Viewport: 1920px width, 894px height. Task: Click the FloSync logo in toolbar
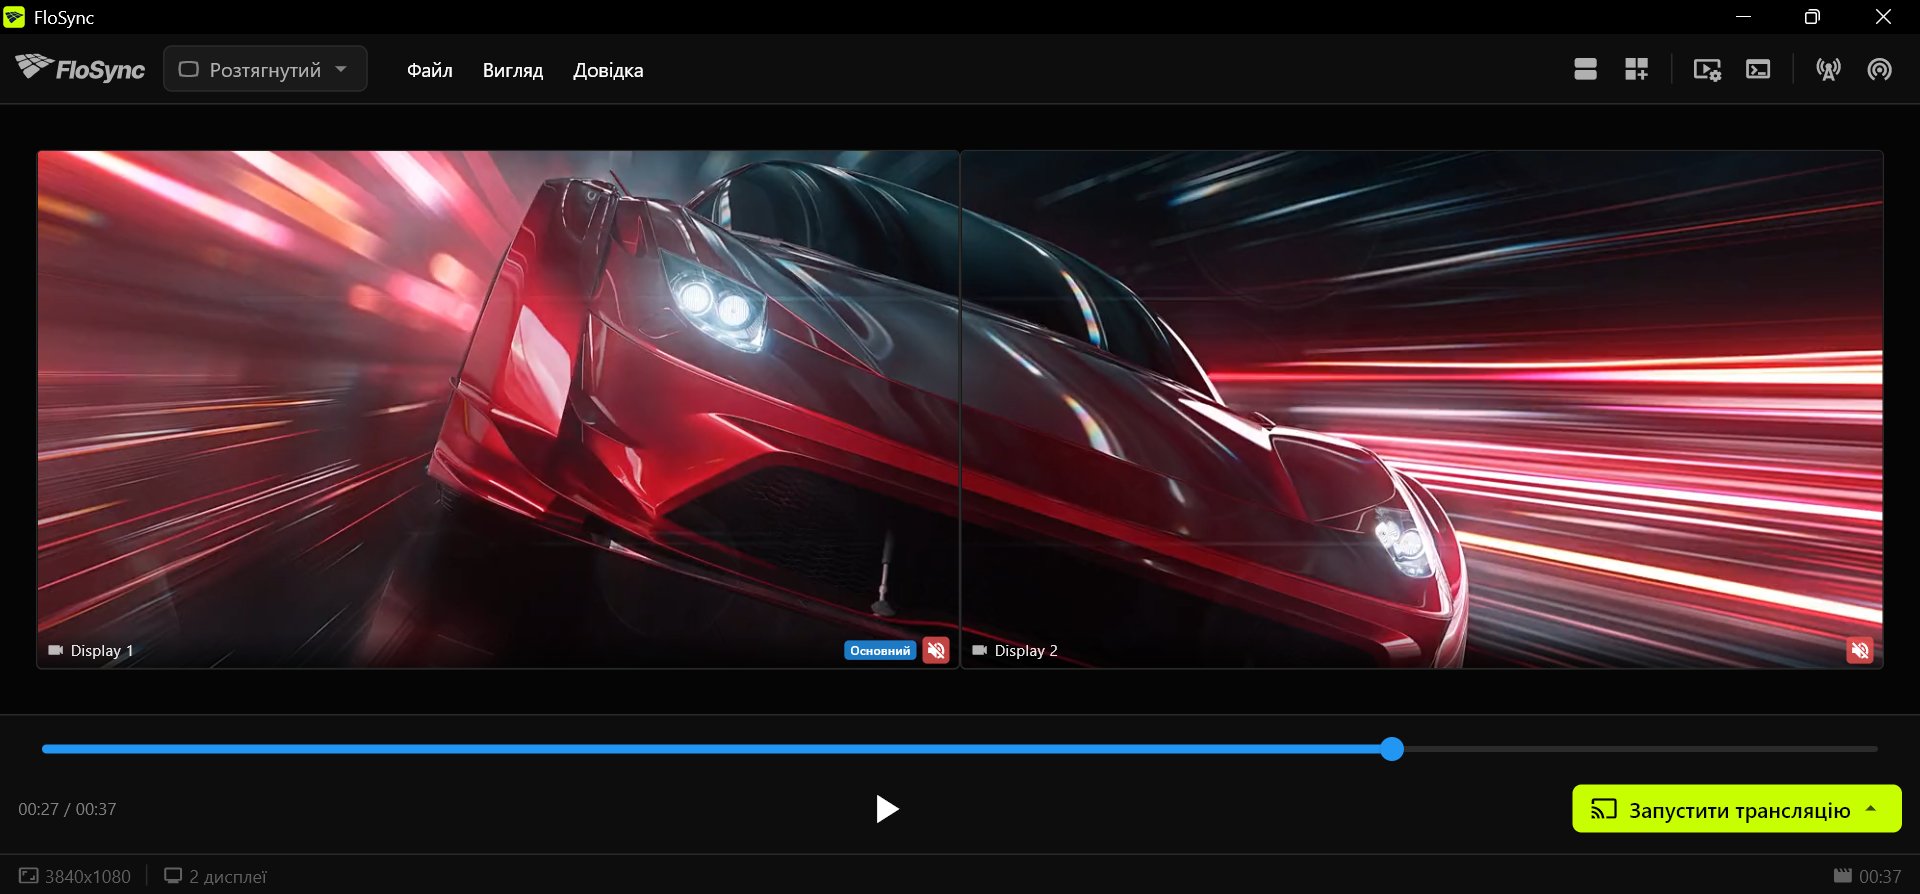tap(80, 68)
